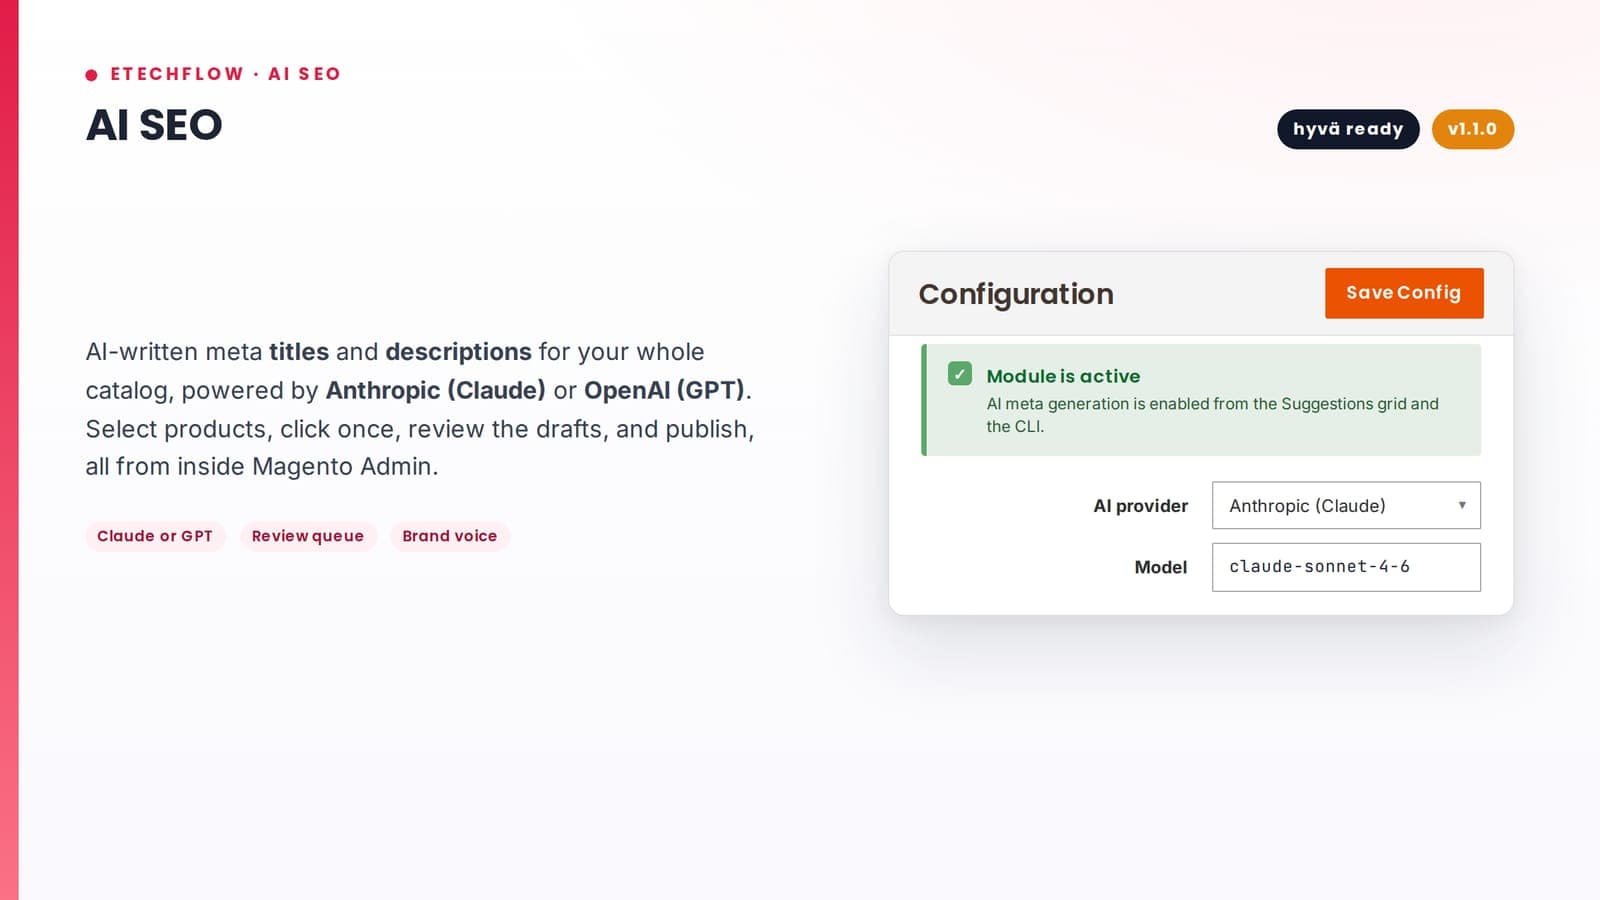This screenshot has height=900, width=1600.
Task: Click the 'Module is active' status heading
Action: click(x=1063, y=376)
